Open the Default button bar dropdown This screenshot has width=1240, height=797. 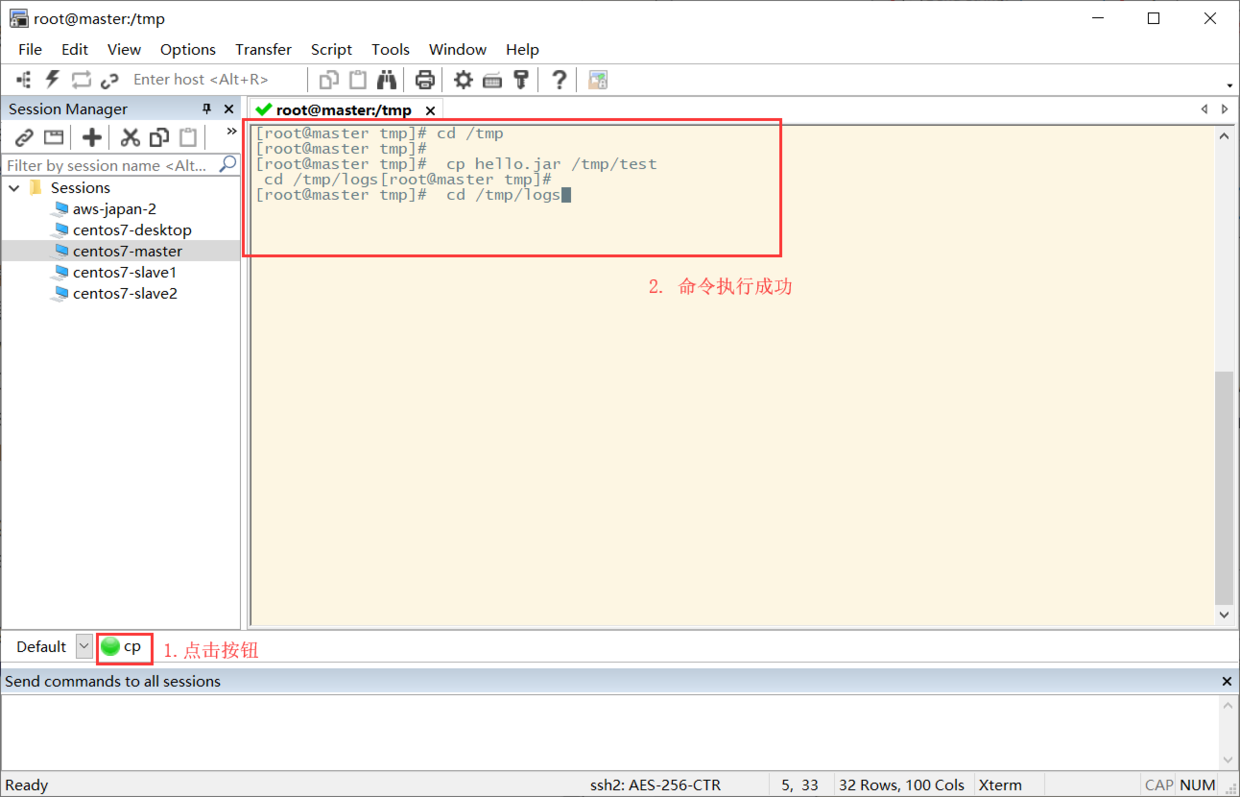pyautogui.click(x=84, y=647)
